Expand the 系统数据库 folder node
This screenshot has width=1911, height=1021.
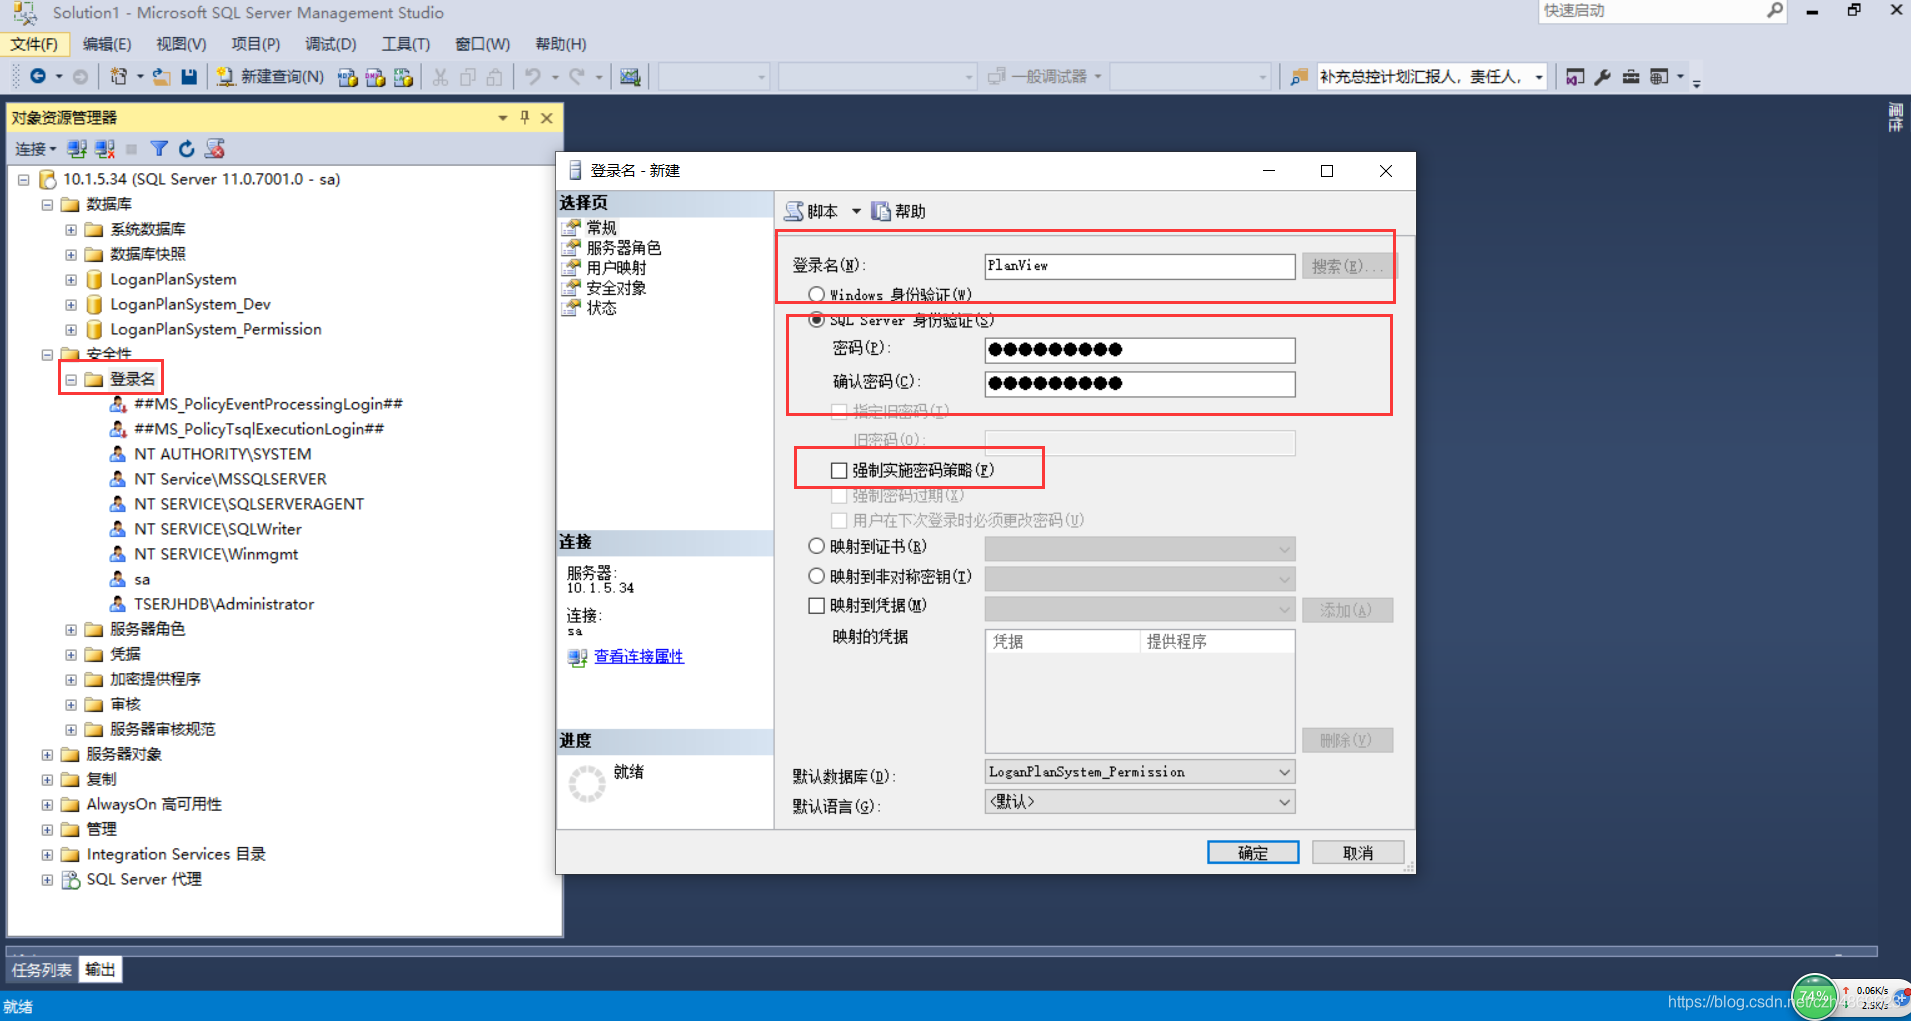tap(71, 229)
